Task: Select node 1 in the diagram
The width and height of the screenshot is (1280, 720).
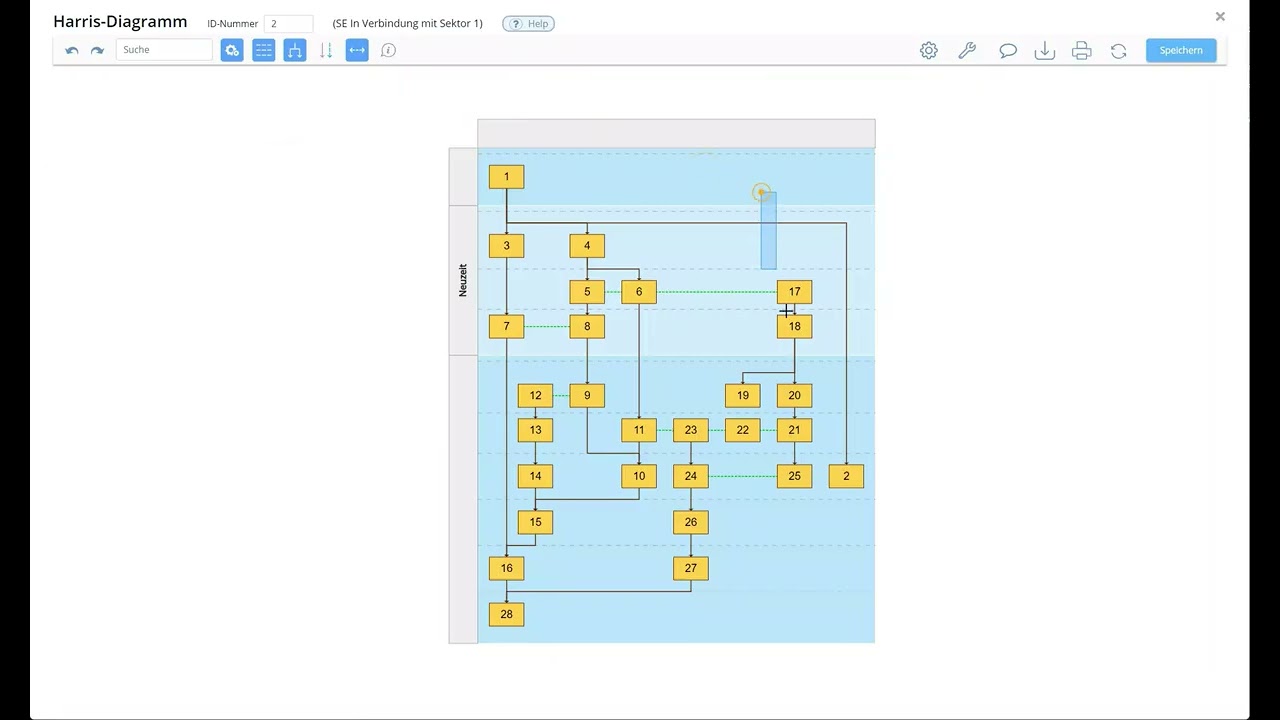Action: 506,177
